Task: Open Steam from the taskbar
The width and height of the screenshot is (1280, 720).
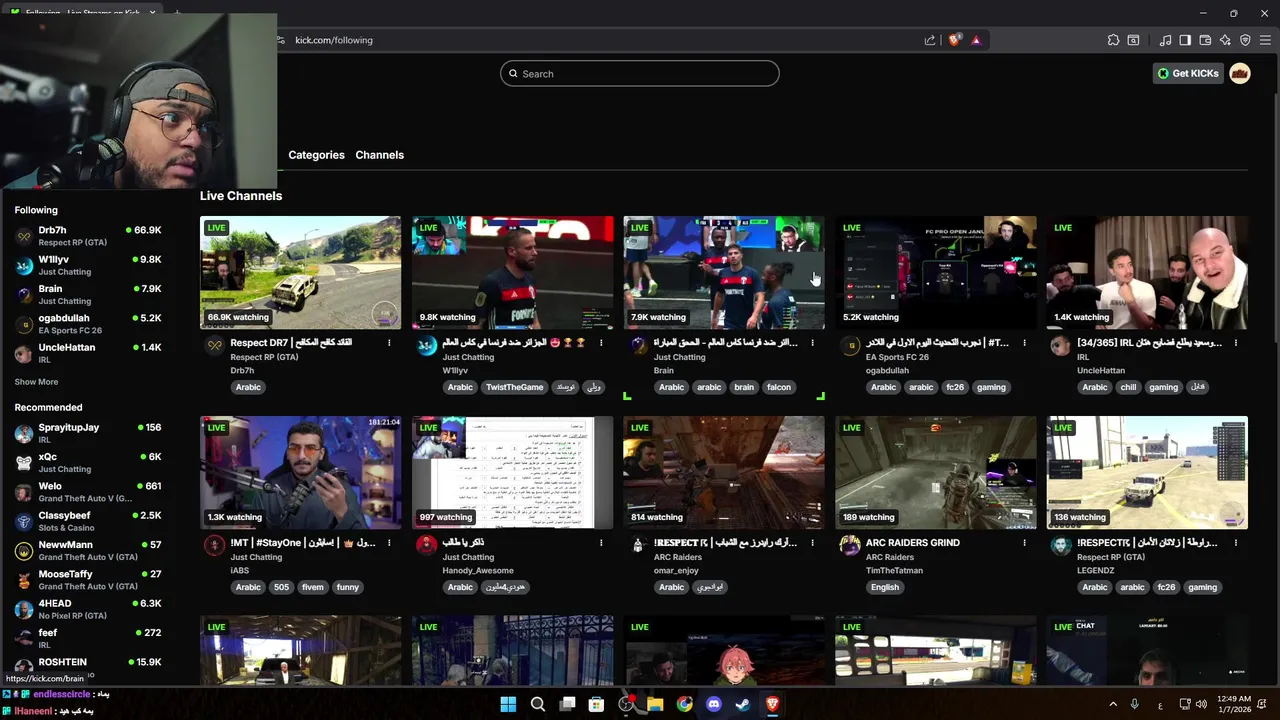Action: 743,704
